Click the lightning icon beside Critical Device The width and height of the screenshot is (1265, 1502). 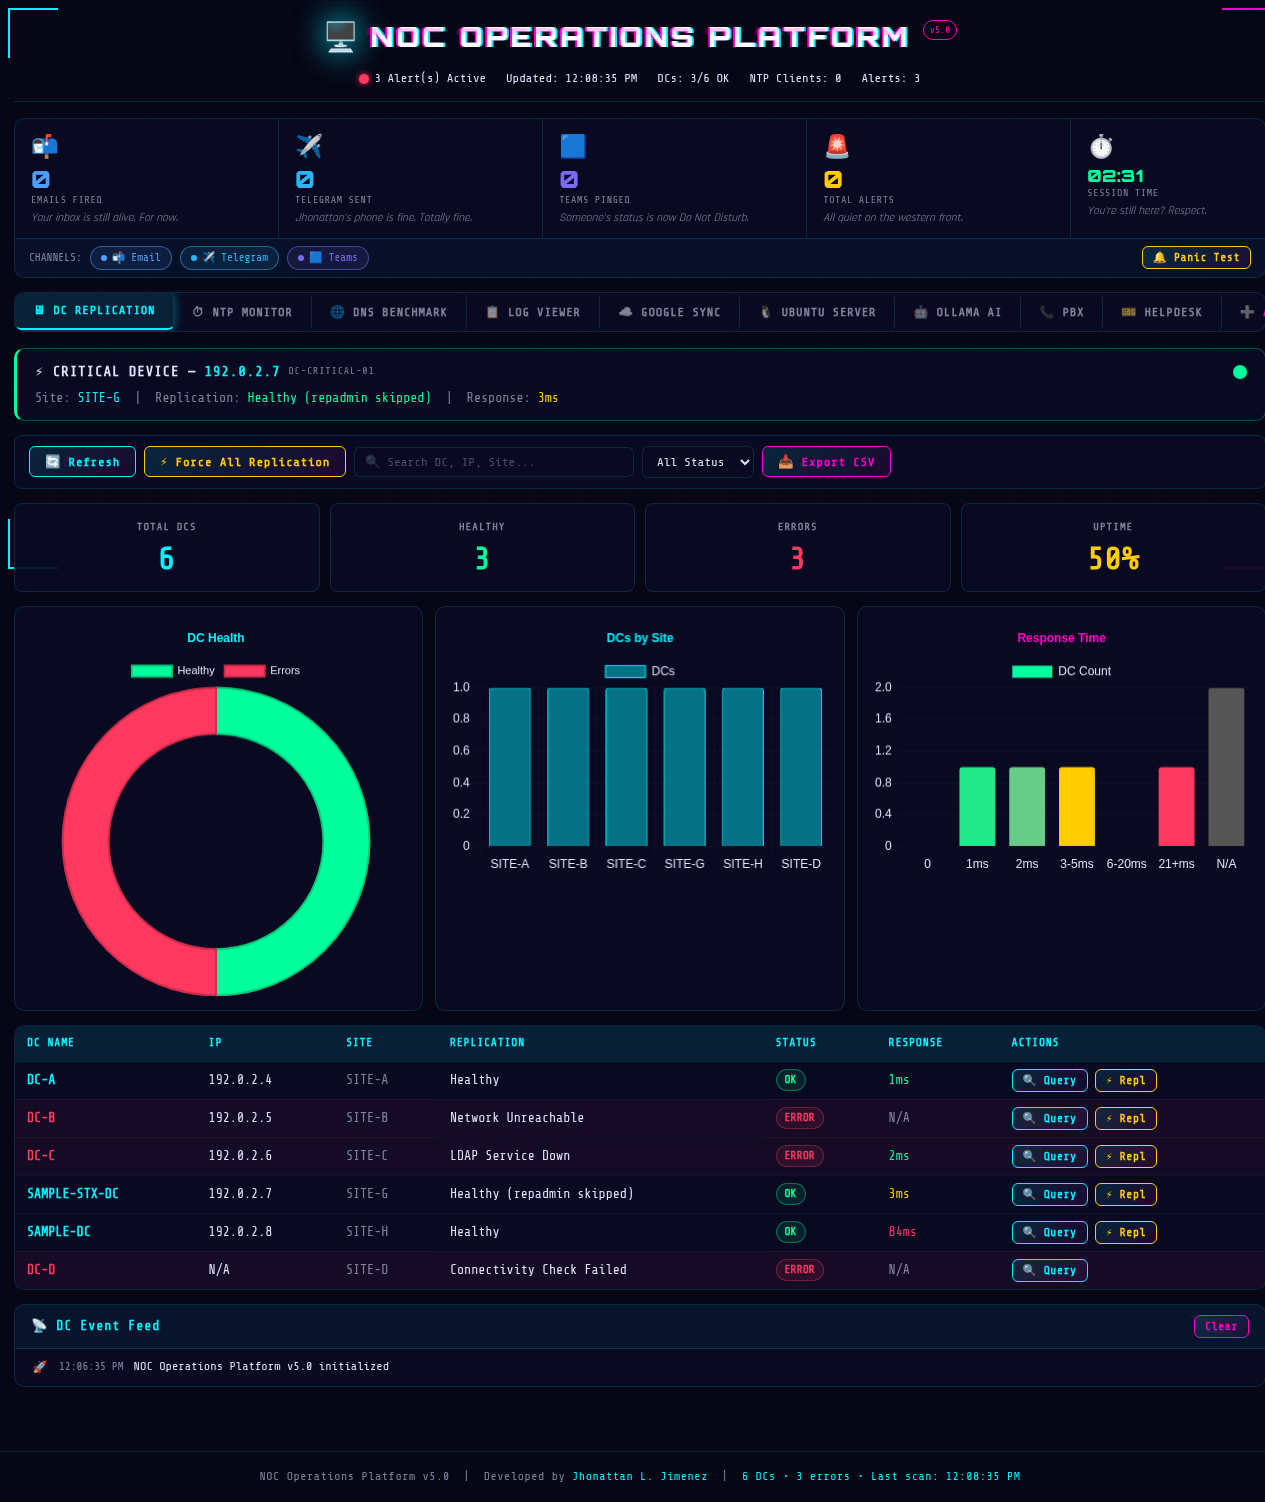39,372
